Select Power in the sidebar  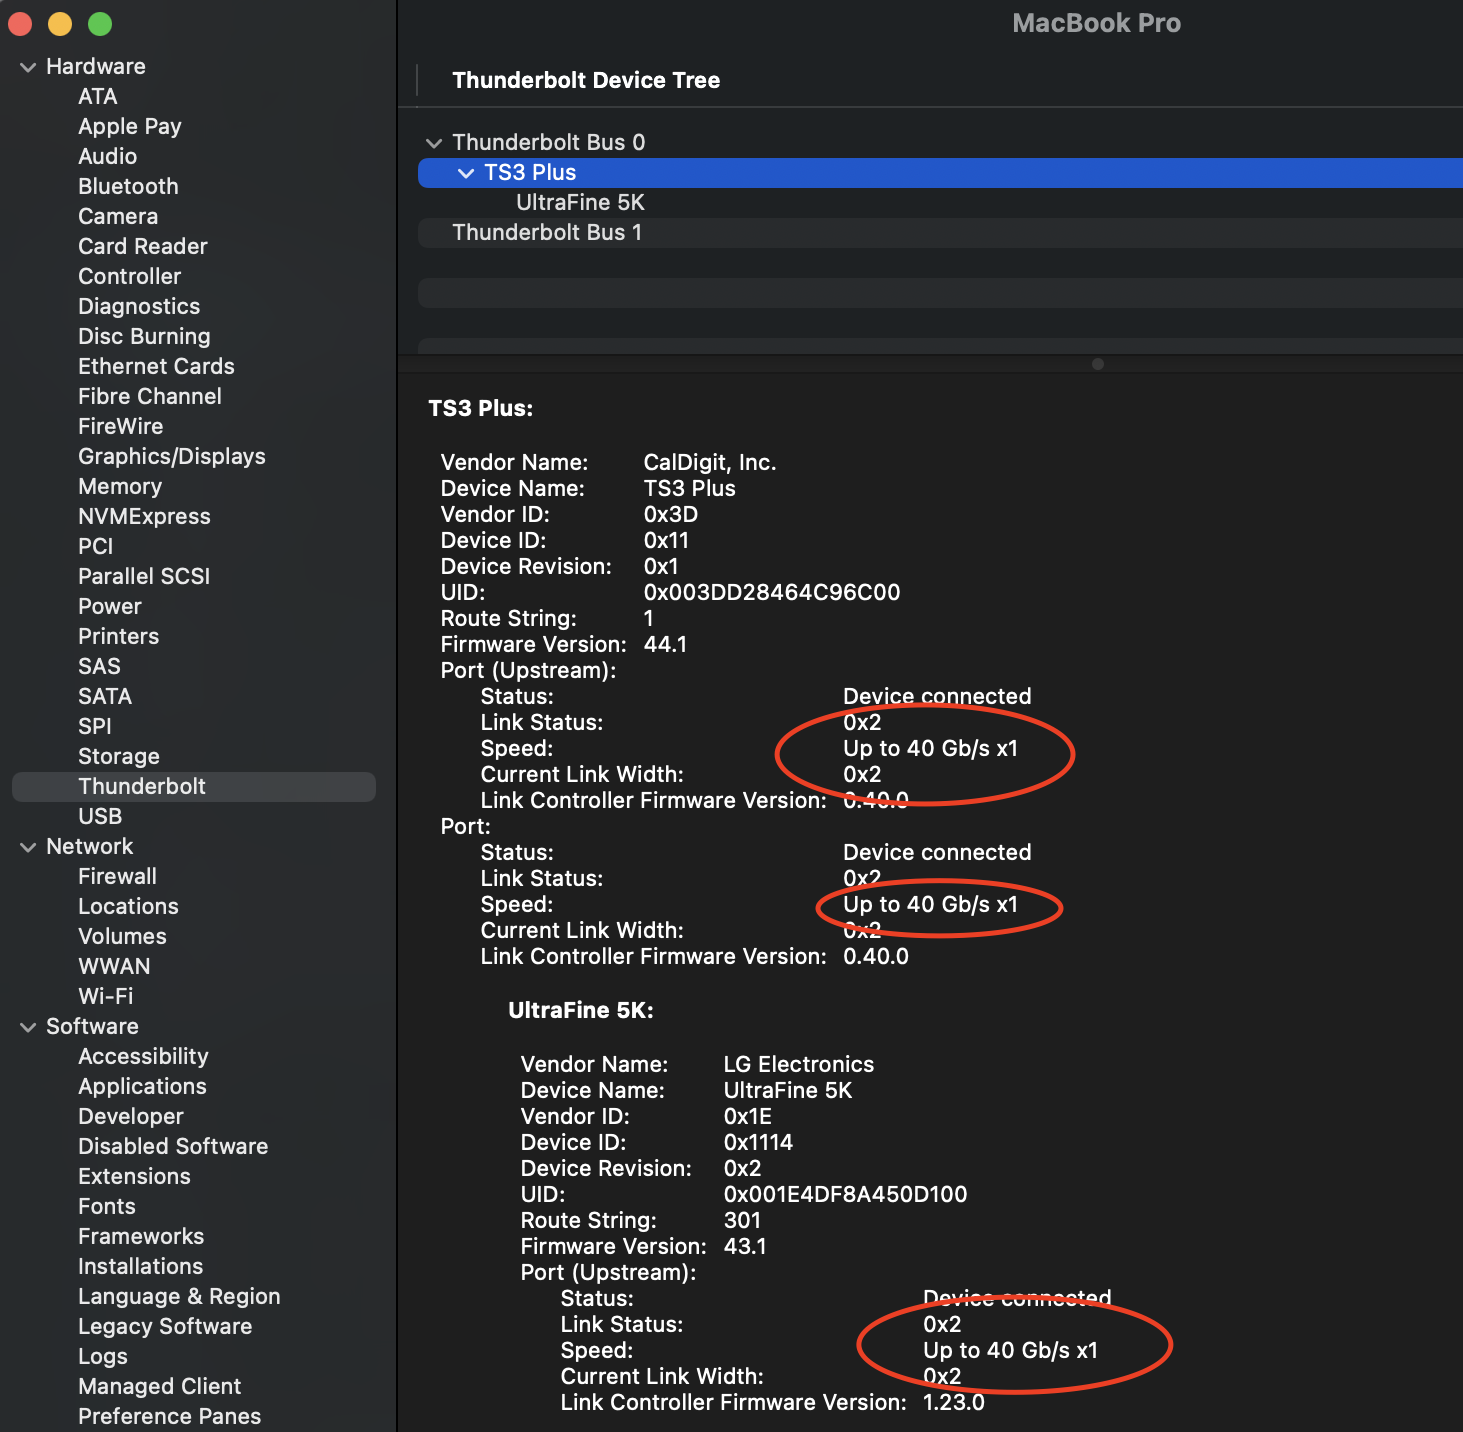pyautogui.click(x=110, y=606)
